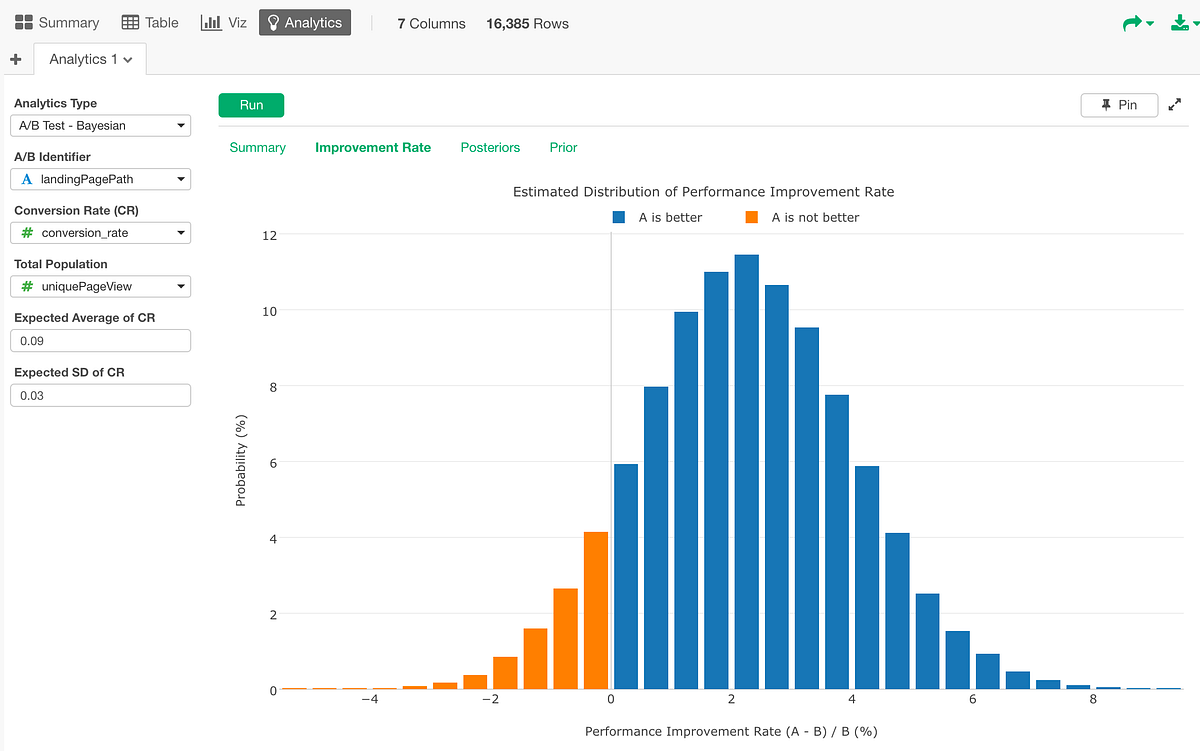1200x751 pixels.
Task: Open the Prior tab
Action: 563,147
